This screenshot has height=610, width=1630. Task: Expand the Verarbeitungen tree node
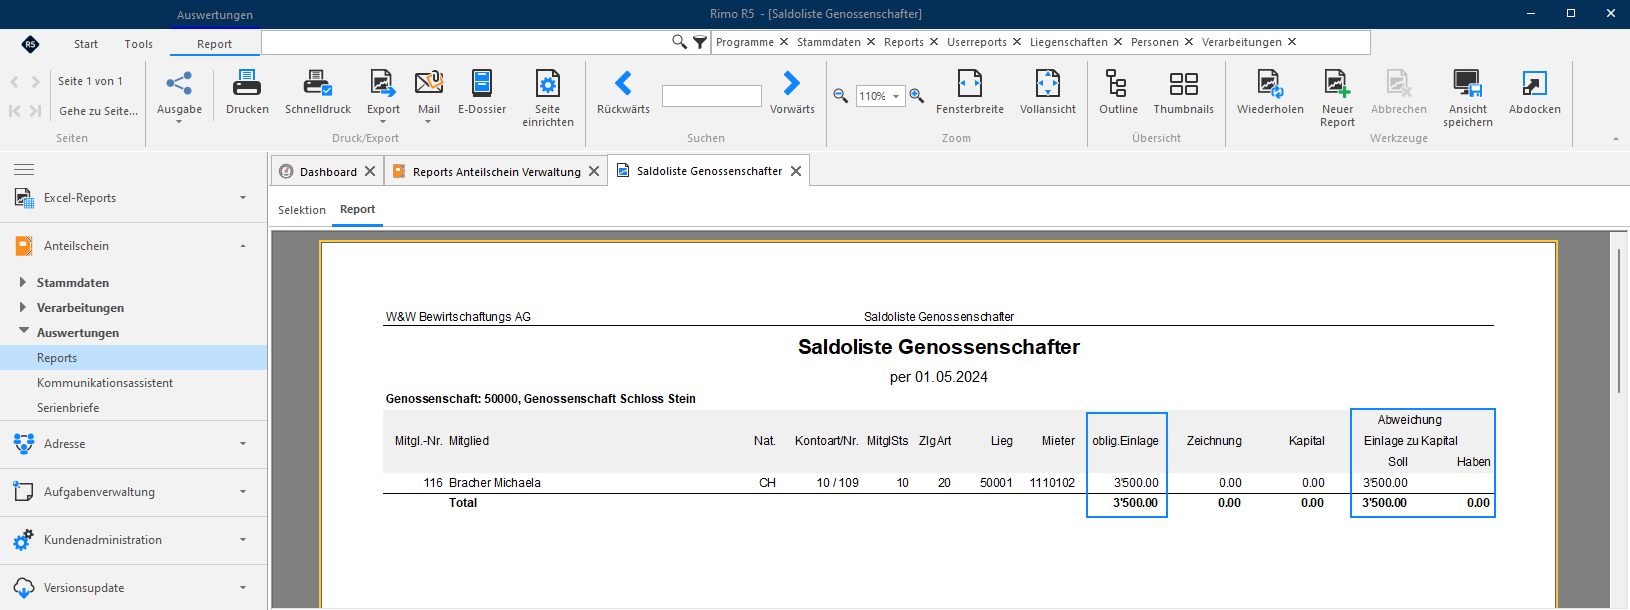coord(22,308)
